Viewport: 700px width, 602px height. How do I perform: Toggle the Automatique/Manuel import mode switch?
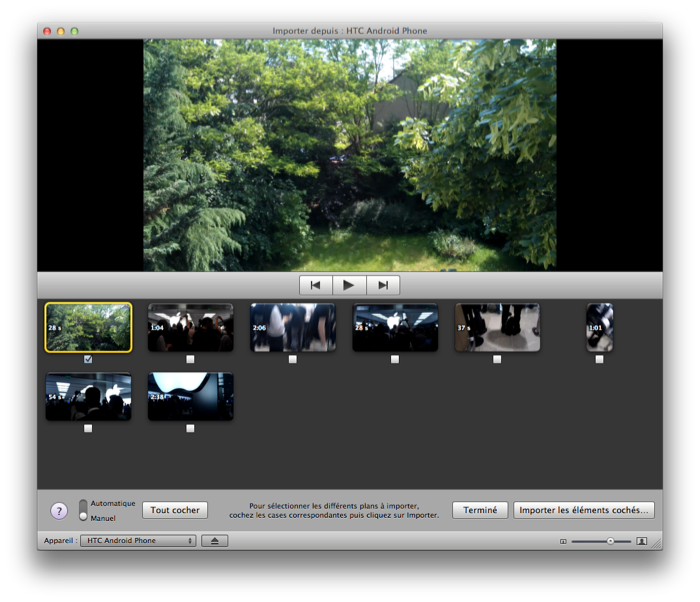click(x=84, y=510)
